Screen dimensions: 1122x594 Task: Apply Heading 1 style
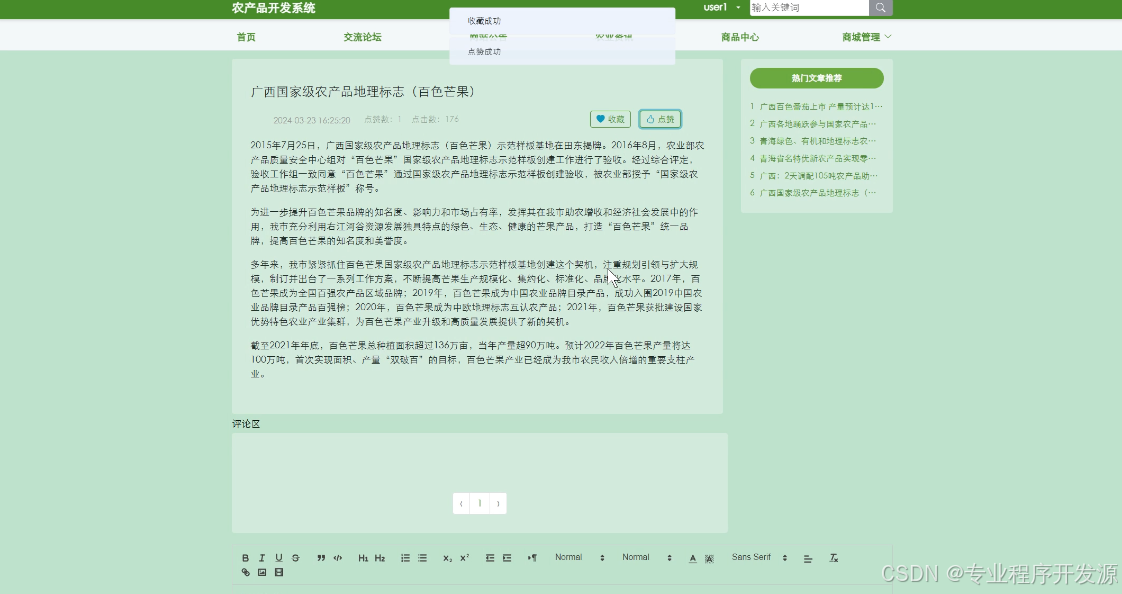[364, 558]
